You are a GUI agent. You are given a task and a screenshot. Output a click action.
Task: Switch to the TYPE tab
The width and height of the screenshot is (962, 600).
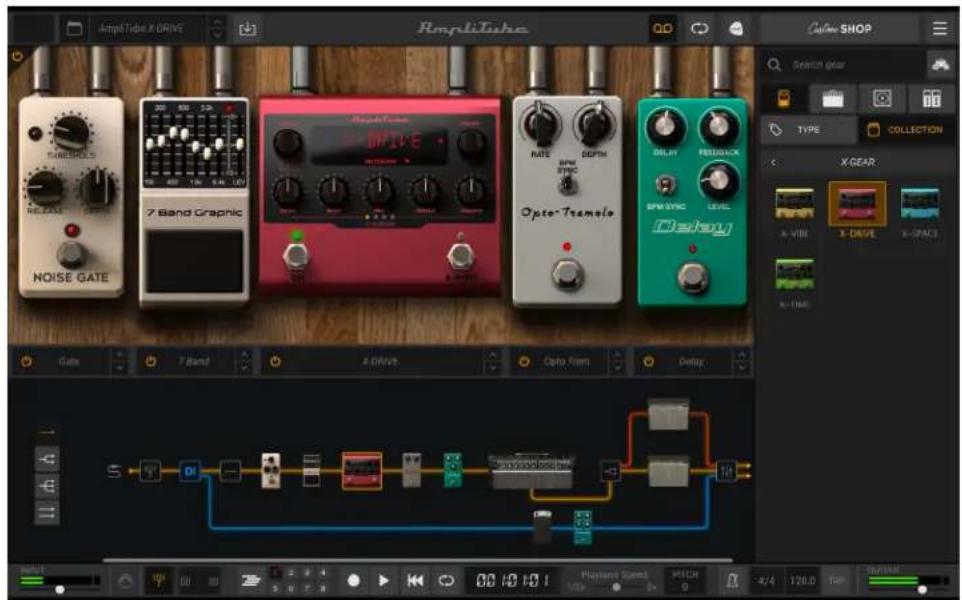click(809, 129)
